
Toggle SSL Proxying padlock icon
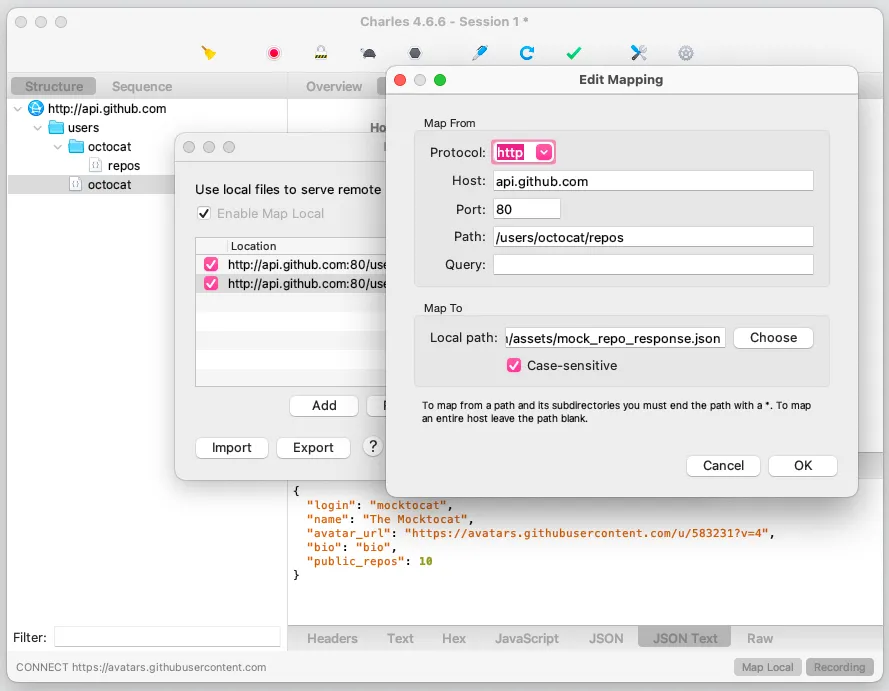click(321, 53)
